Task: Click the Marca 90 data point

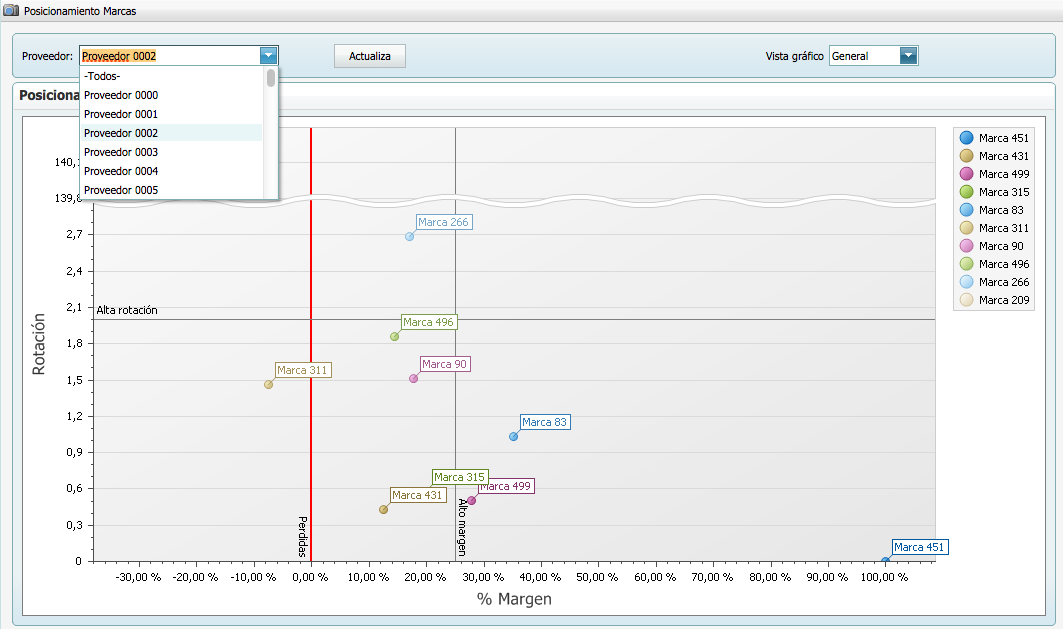Action: pyautogui.click(x=413, y=379)
